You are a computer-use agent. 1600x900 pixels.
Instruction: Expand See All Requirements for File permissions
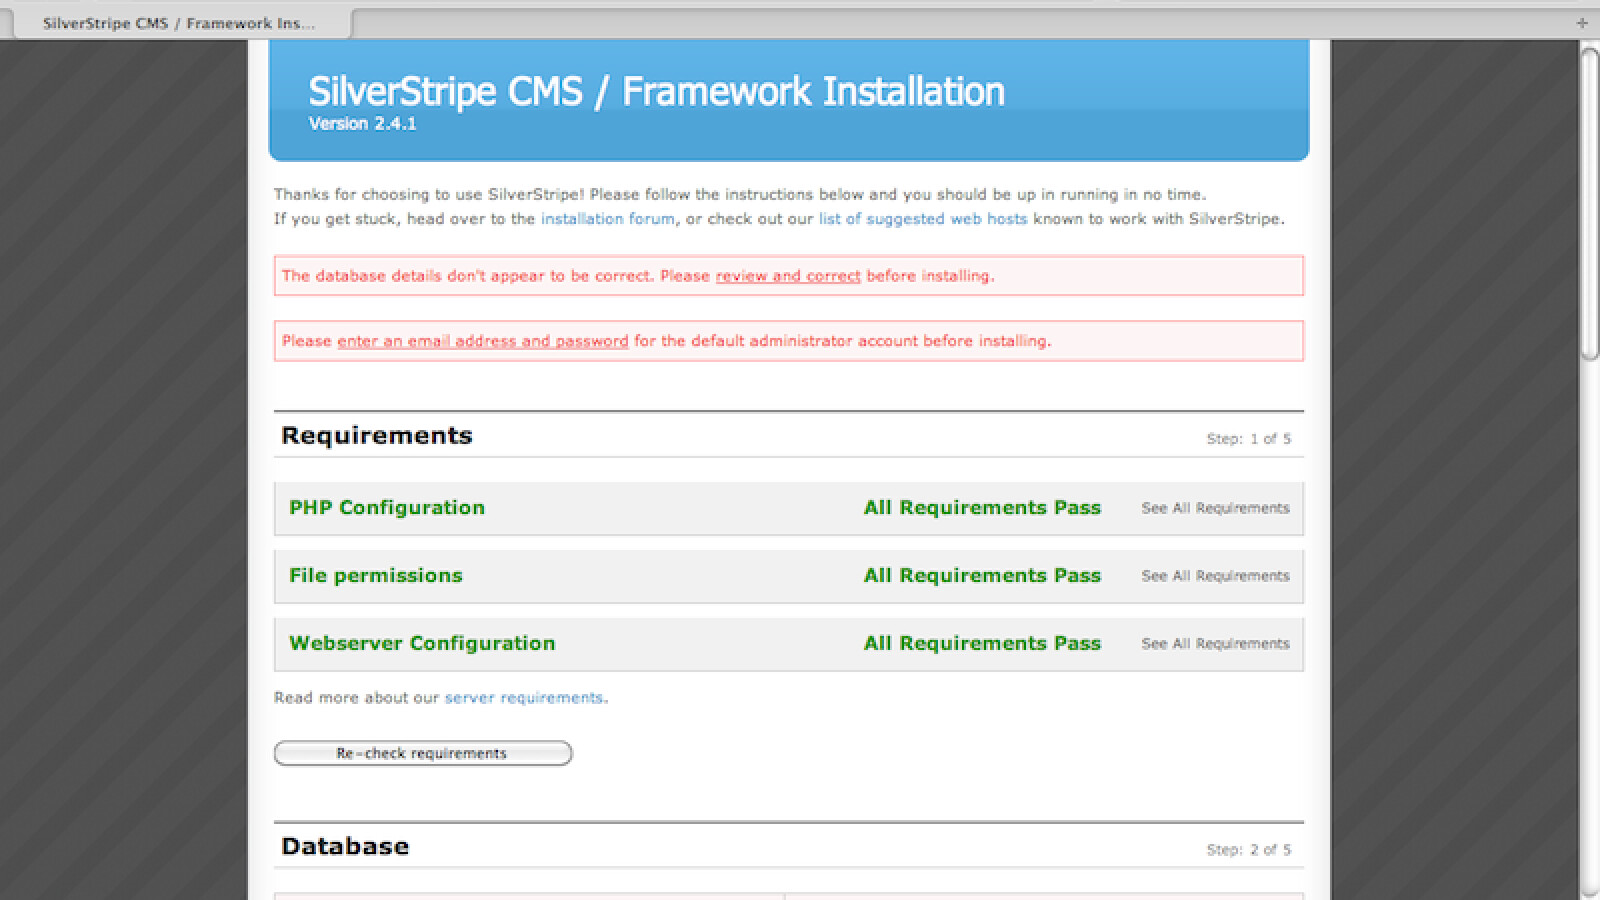pyautogui.click(x=1215, y=576)
